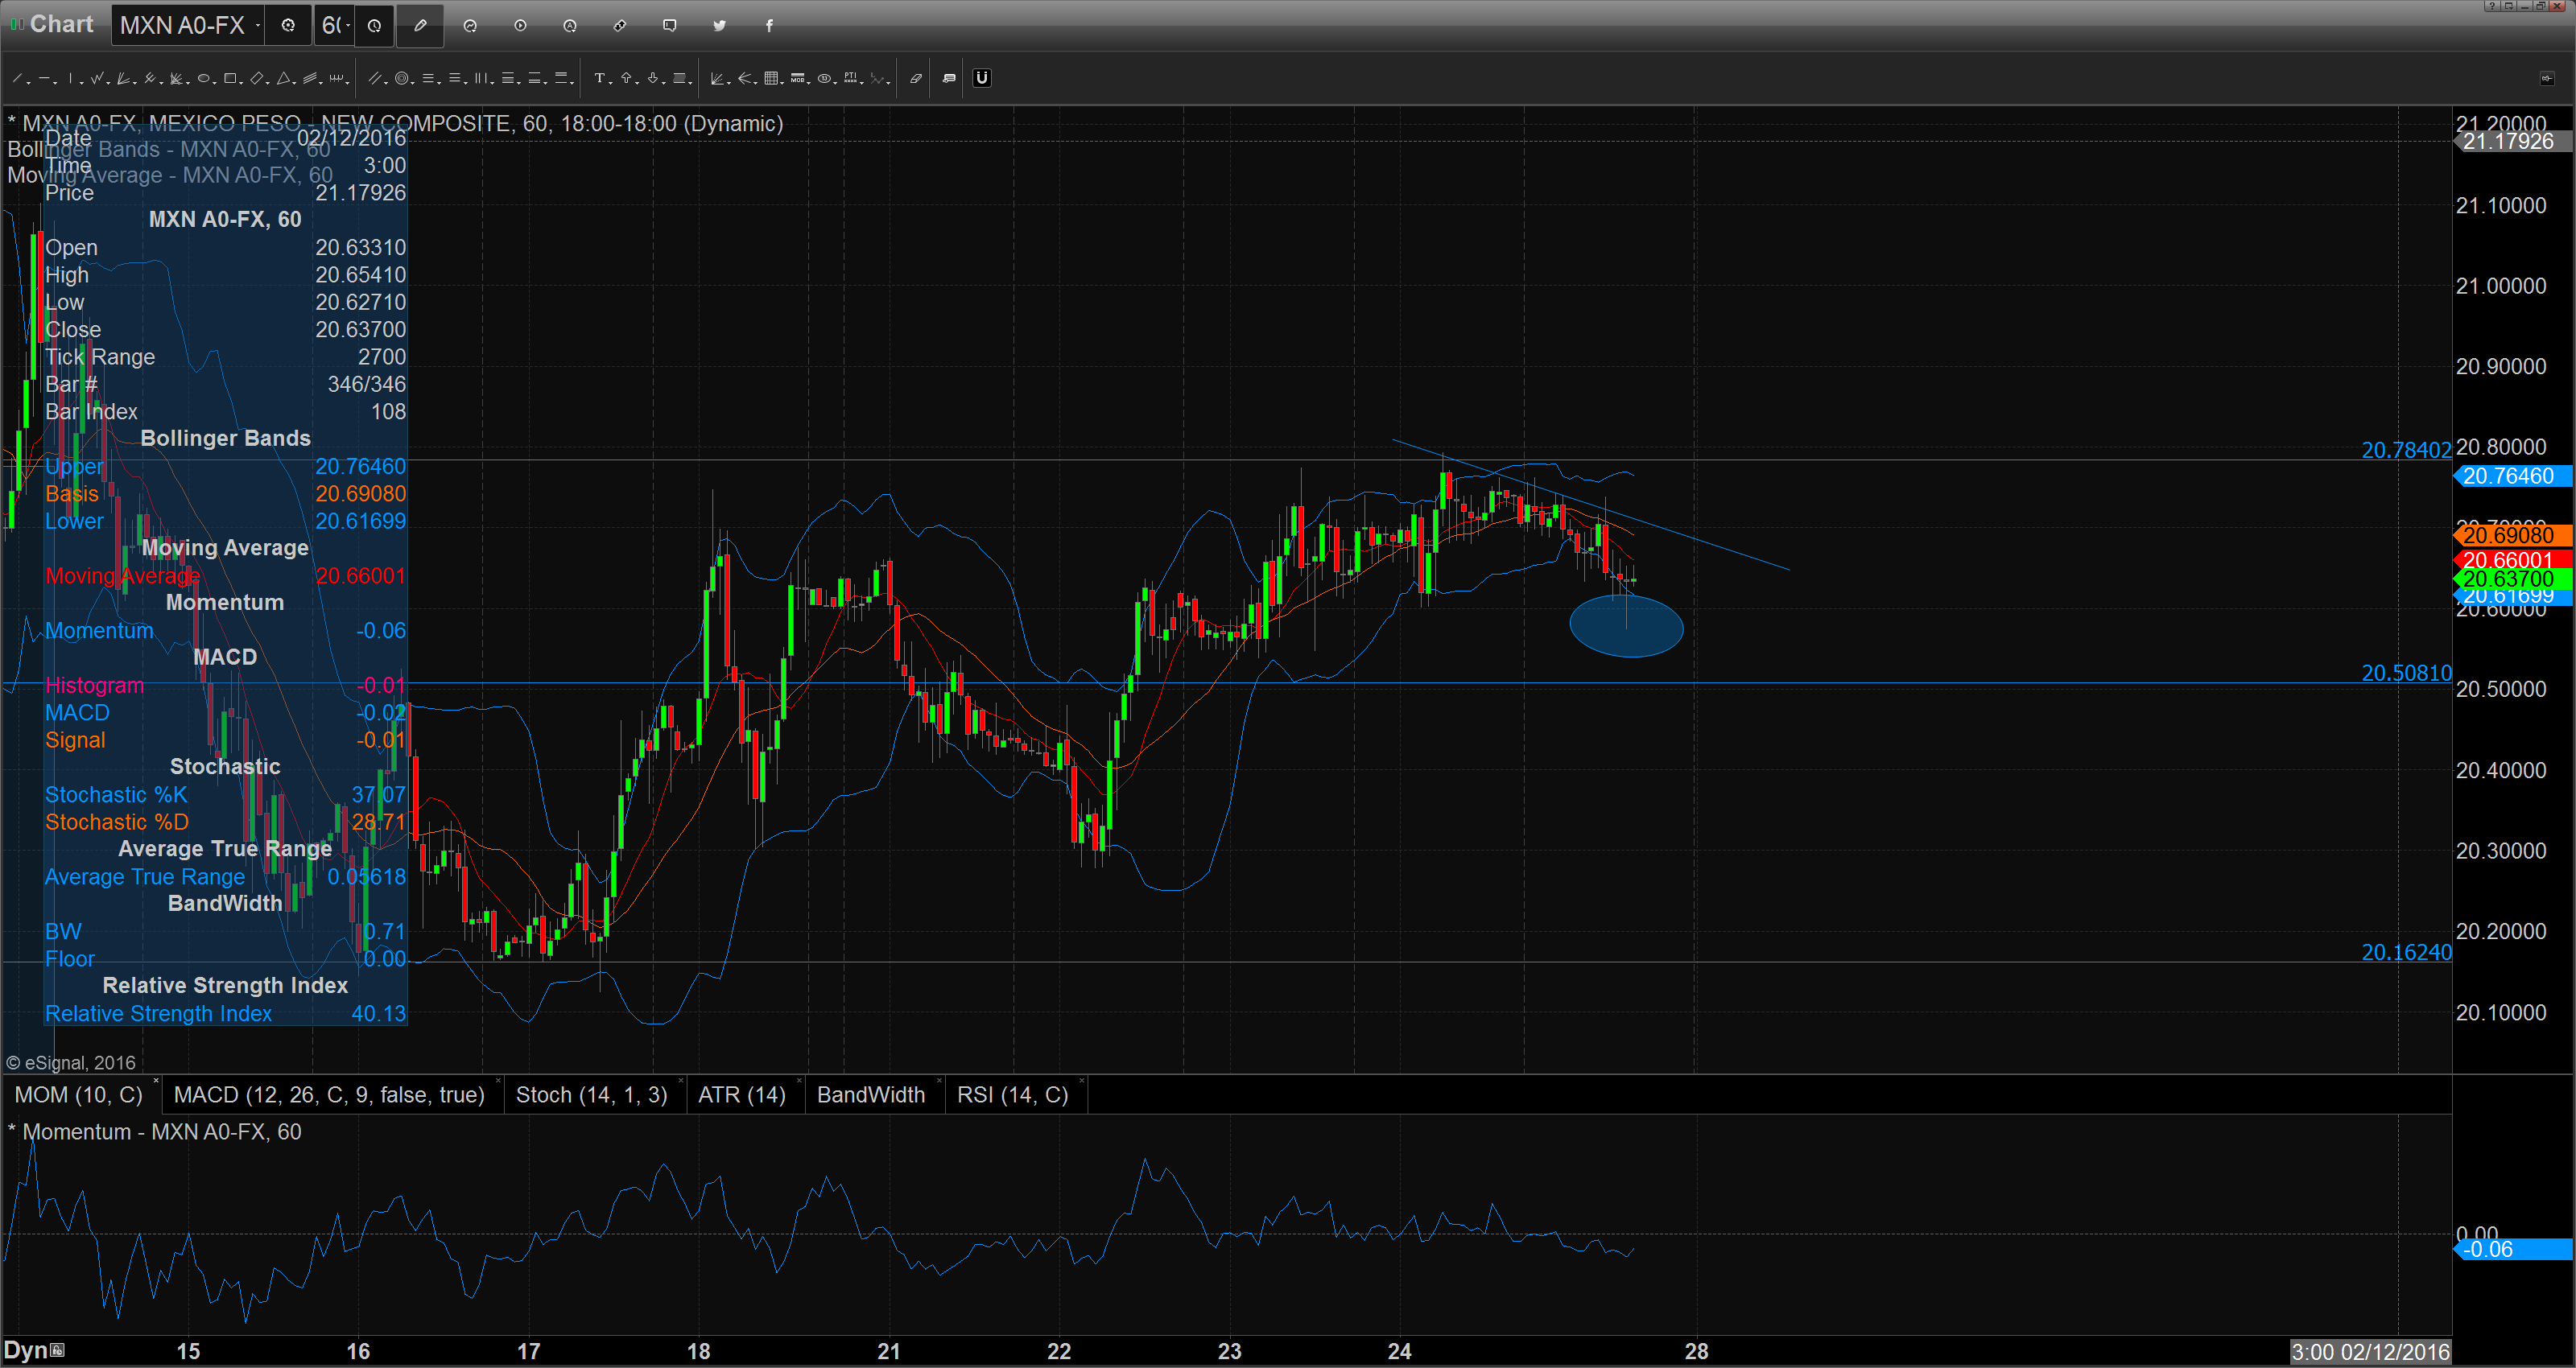
Task: Click the Bollinger Bands study title
Action: 169,149
